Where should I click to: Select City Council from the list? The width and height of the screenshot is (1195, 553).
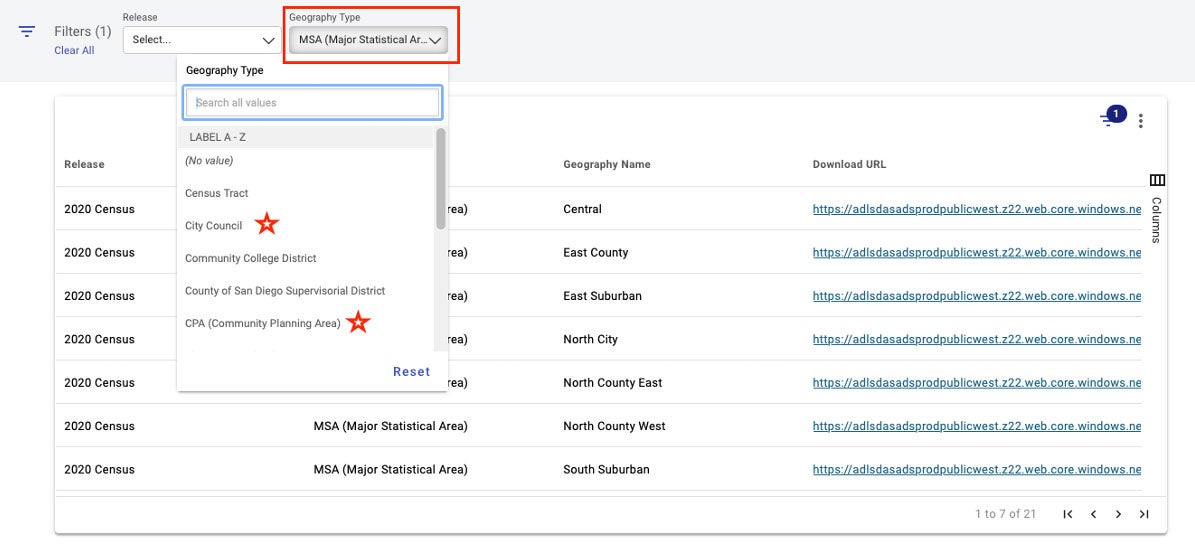click(214, 226)
